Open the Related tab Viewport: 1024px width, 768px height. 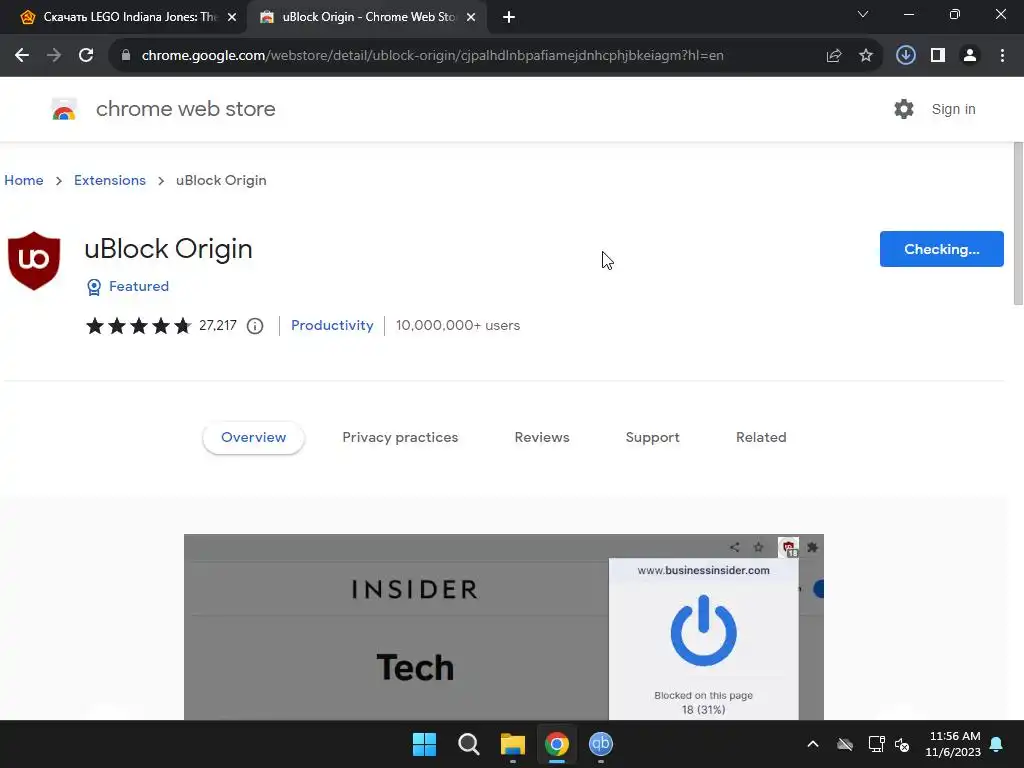tap(761, 438)
